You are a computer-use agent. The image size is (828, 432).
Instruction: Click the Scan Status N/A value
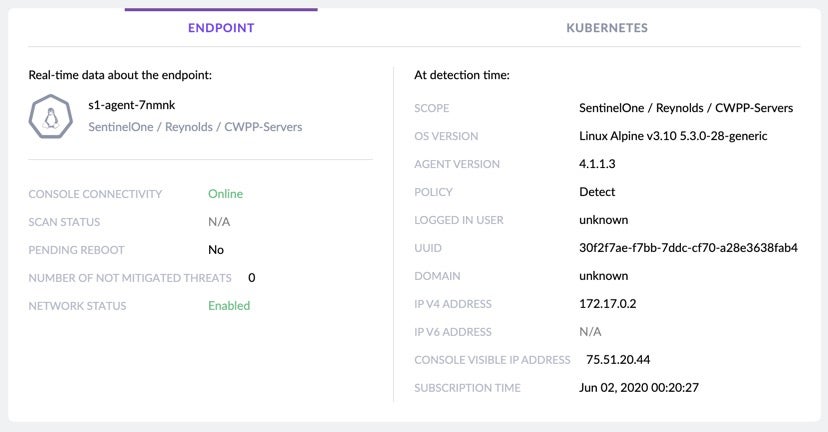click(x=219, y=222)
